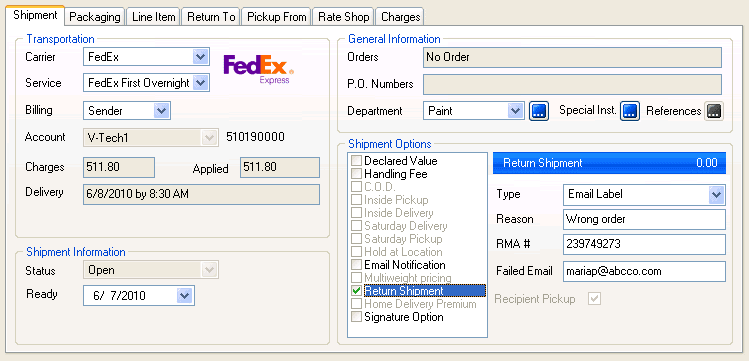Toggle the Saturday Delivery checkbox
This screenshot has width=749, height=361.
coord(356,226)
